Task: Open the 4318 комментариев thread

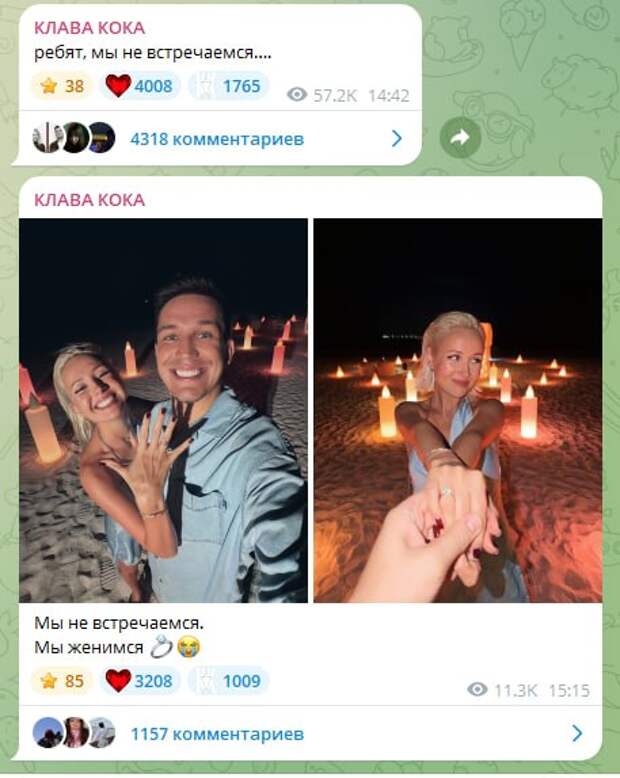Action: coord(217,138)
